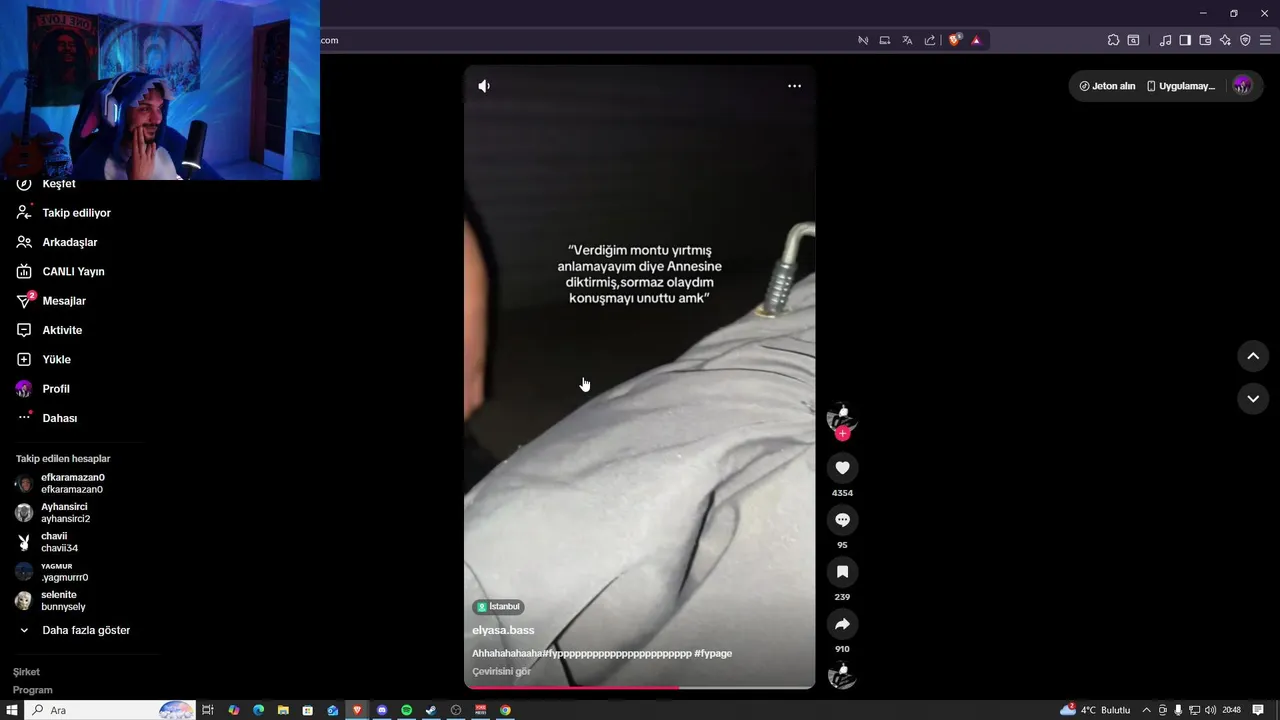Open the elyasa.bass creator profile
Screen dimensions: 1280x720
tap(503, 630)
